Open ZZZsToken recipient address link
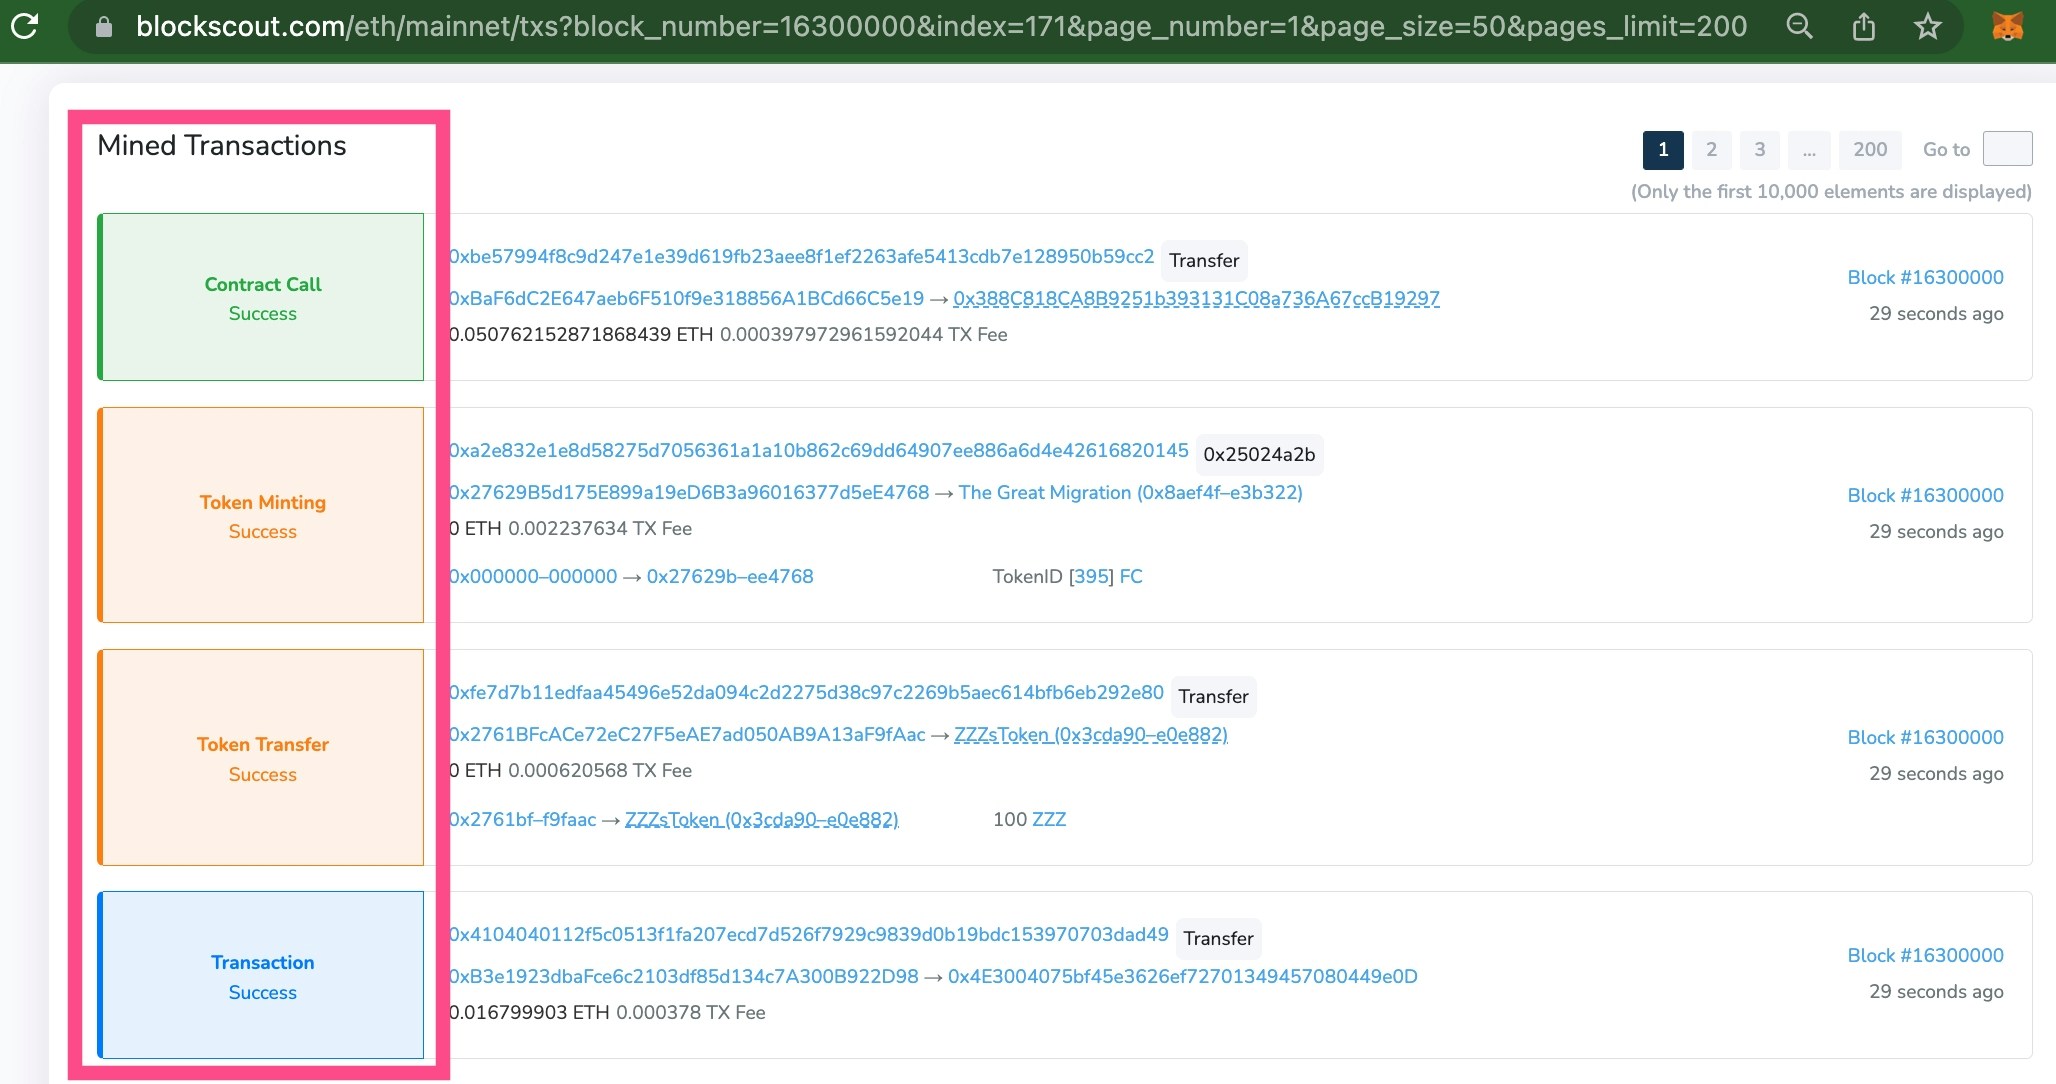This screenshot has height=1084, width=2056. (x=1090, y=735)
